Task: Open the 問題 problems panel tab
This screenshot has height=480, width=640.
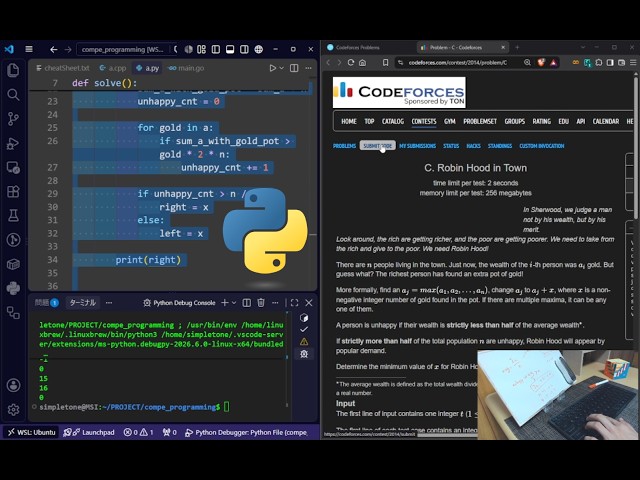Action: coord(47,302)
